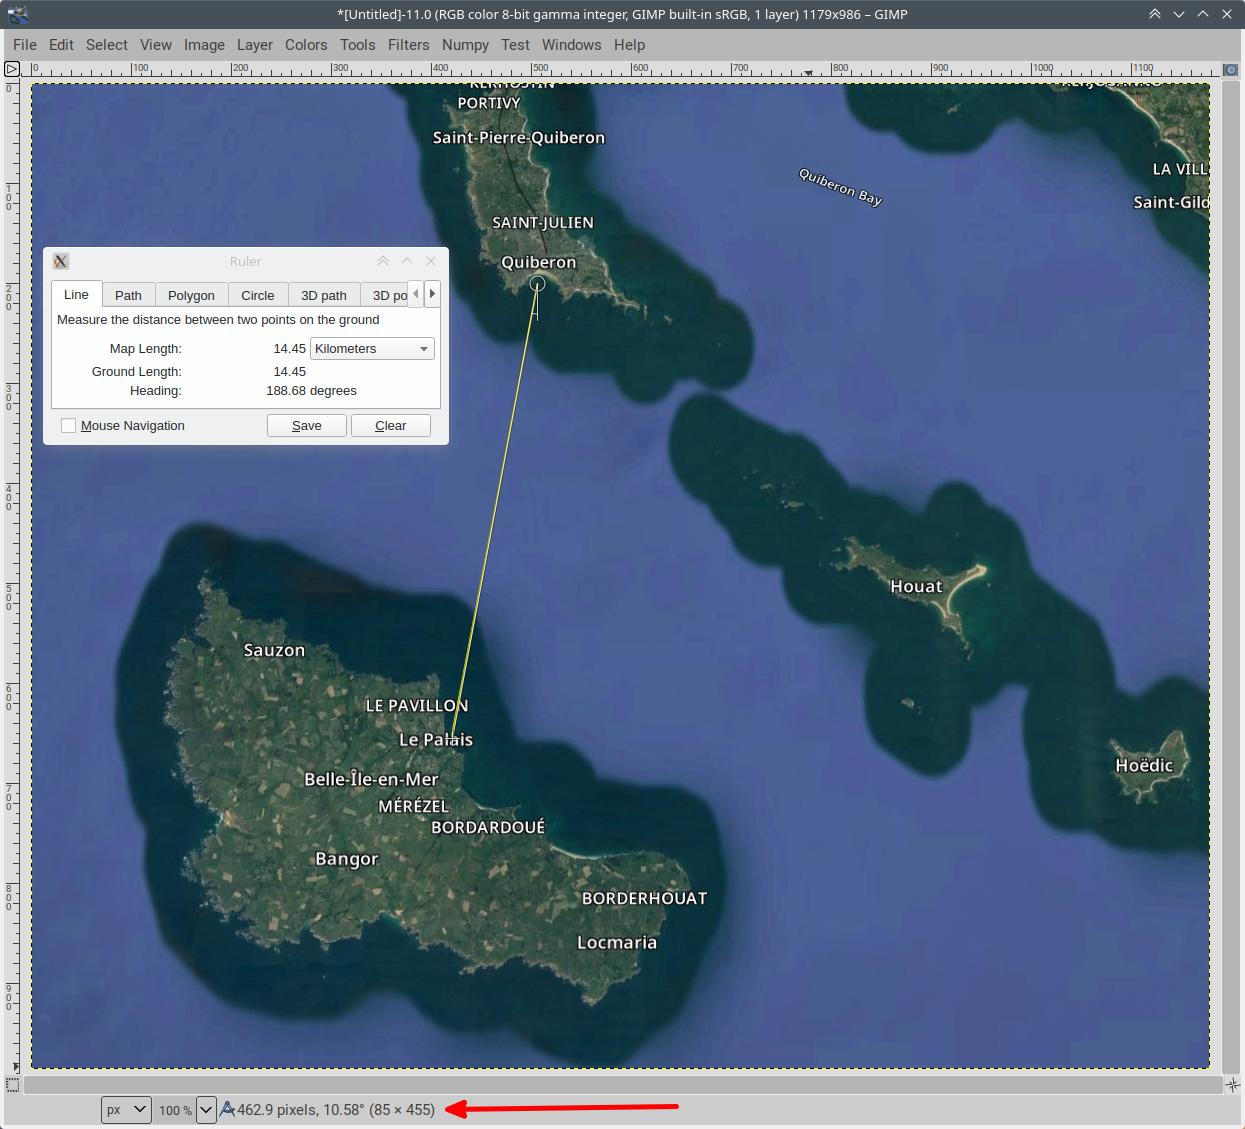Open the Filters menu
The height and width of the screenshot is (1129, 1245).
coord(408,45)
